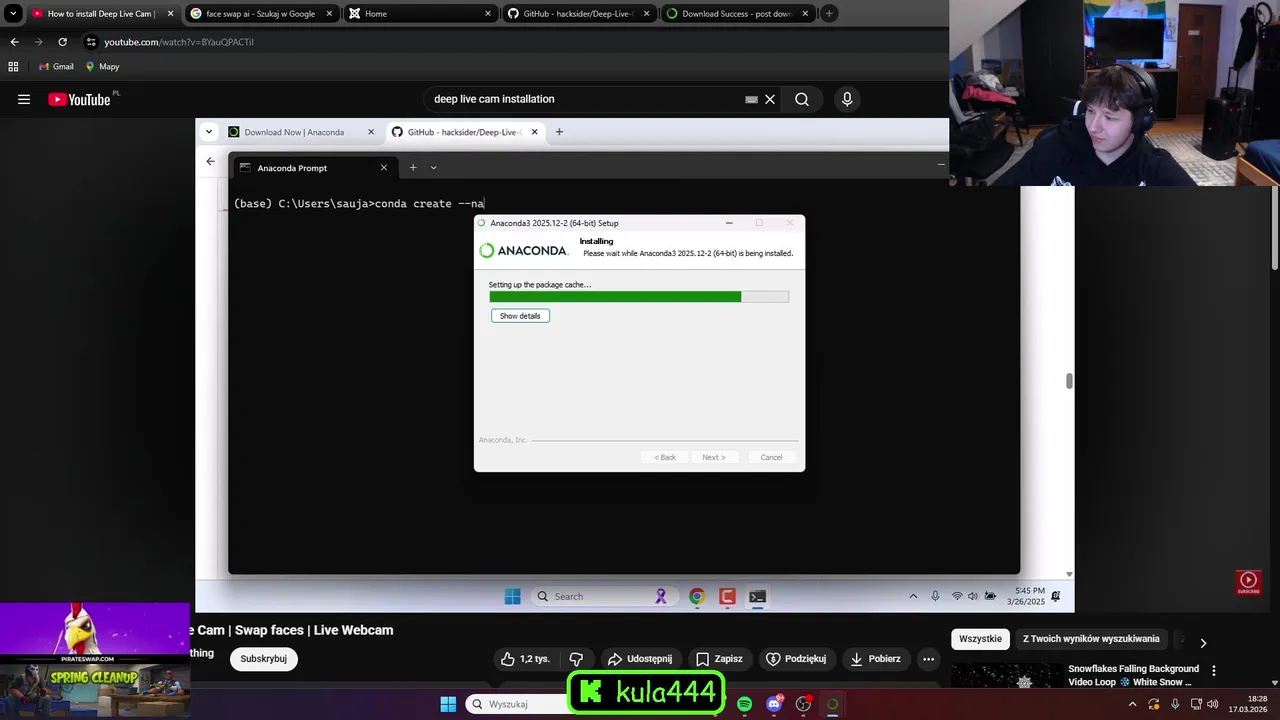Click the Anaconda installation progress bar

pos(639,297)
